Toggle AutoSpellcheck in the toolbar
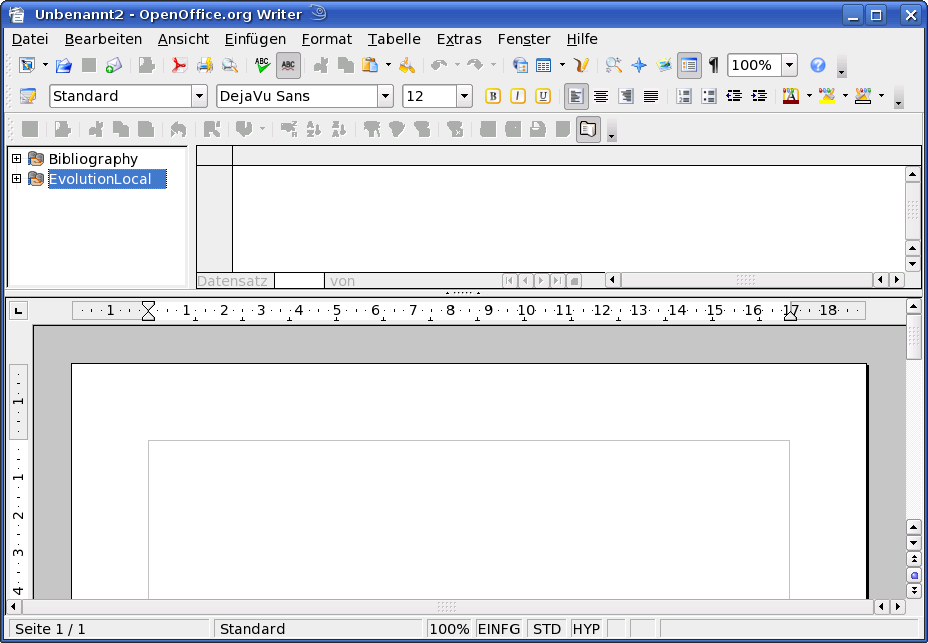 pos(288,64)
